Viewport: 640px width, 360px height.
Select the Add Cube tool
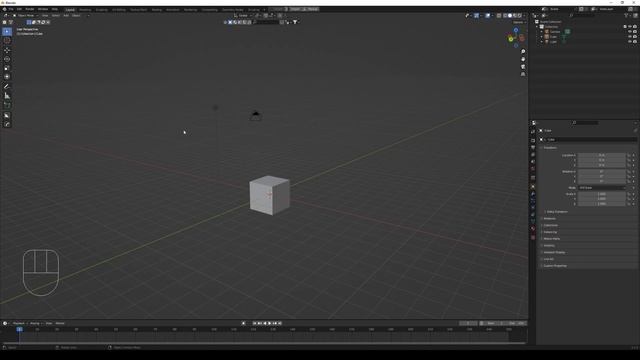[7, 105]
